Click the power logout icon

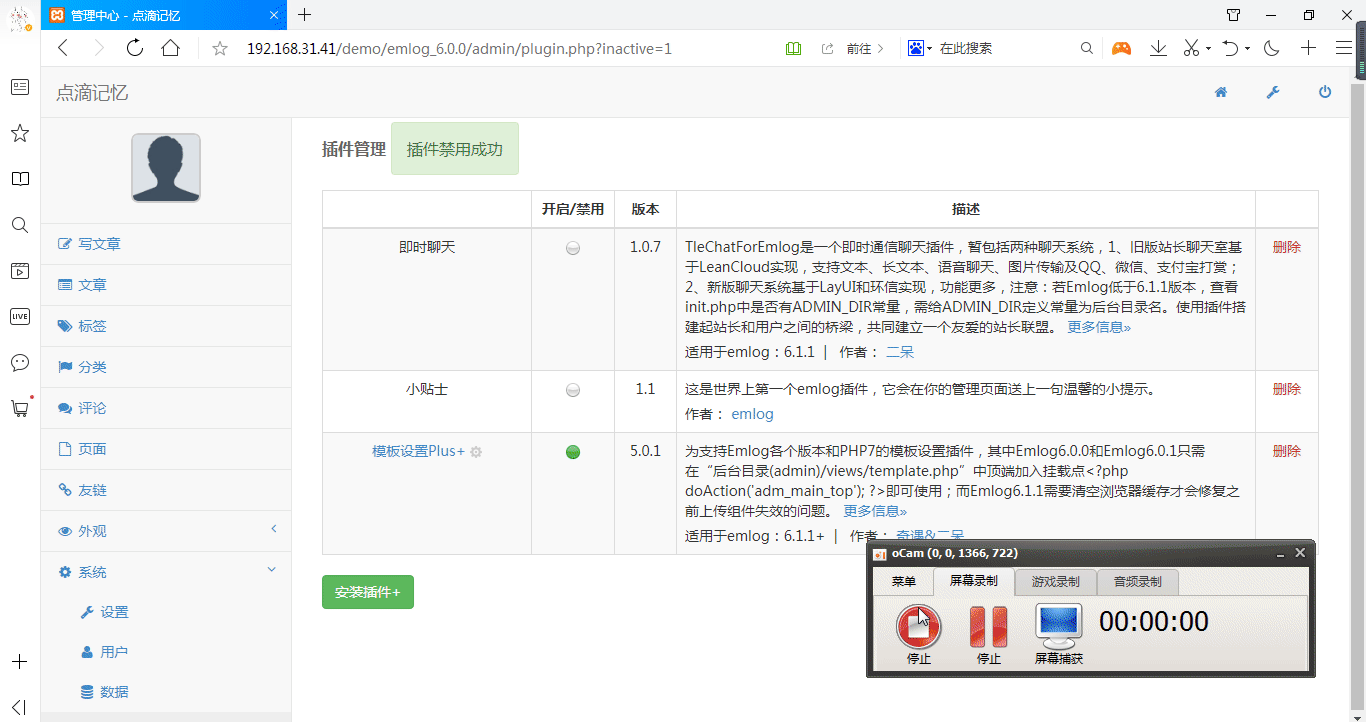(1325, 93)
